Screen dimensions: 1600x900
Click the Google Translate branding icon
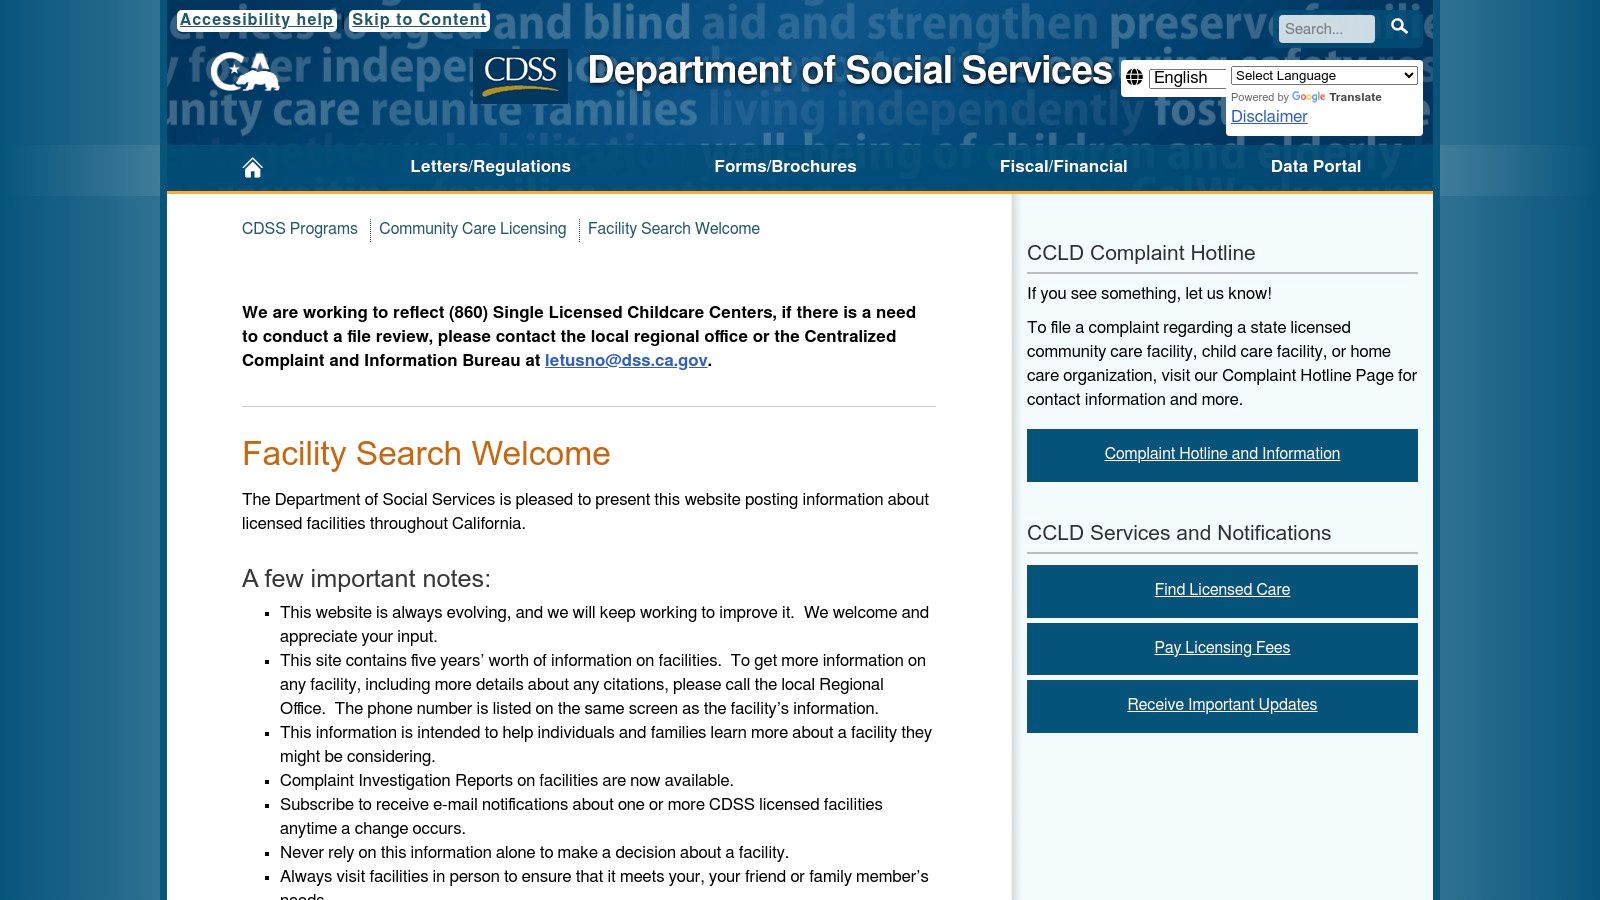point(1306,97)
